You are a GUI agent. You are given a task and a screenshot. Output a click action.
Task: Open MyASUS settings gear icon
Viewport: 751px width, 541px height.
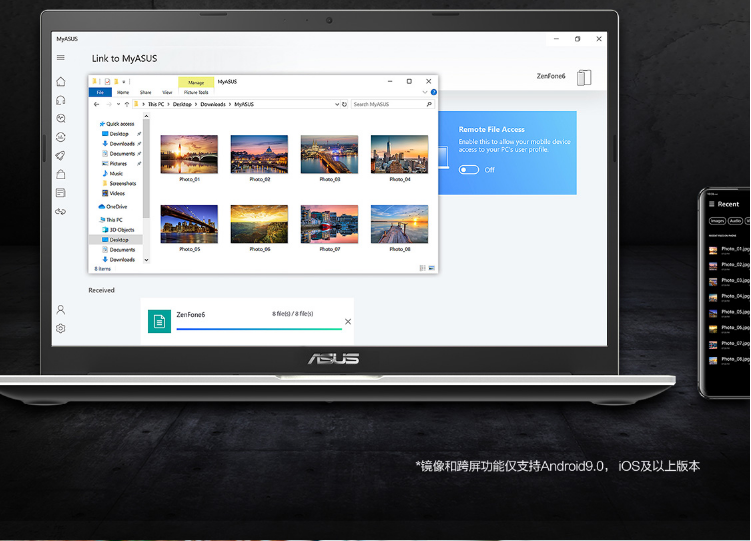[61, 328]
